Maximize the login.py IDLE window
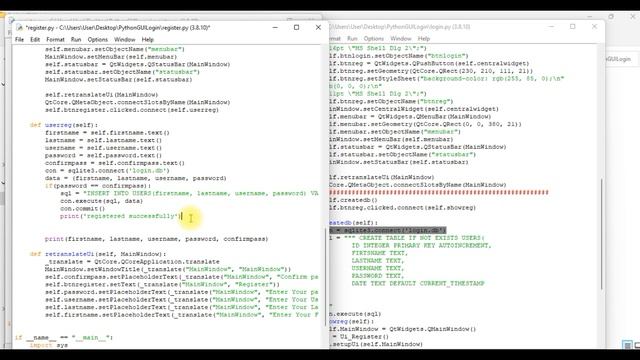 [573, 27]
